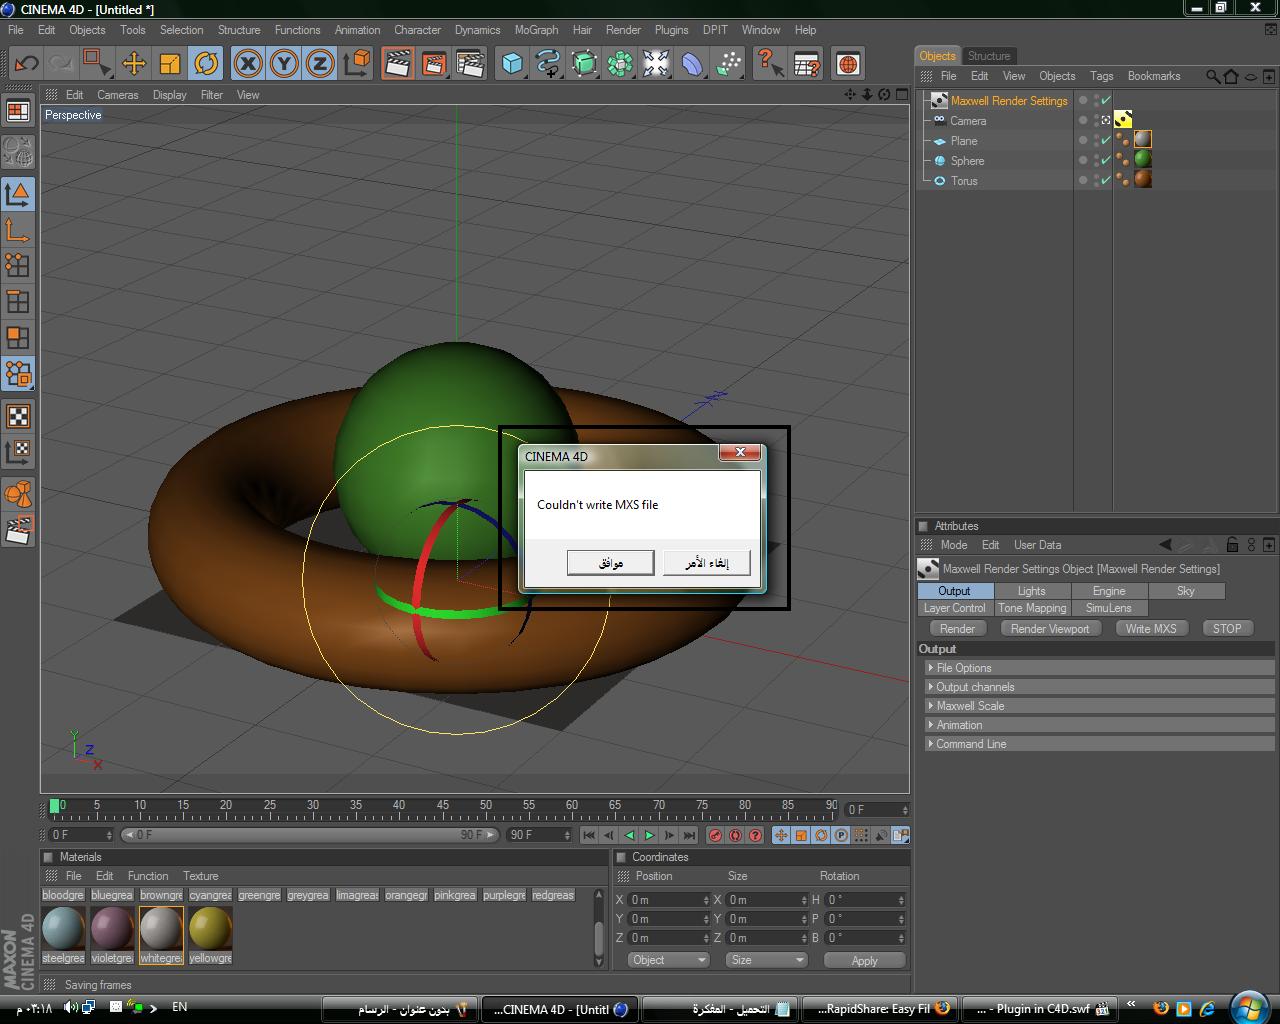
Task: Click the Apply button in Coordinates
Action: 864,960
